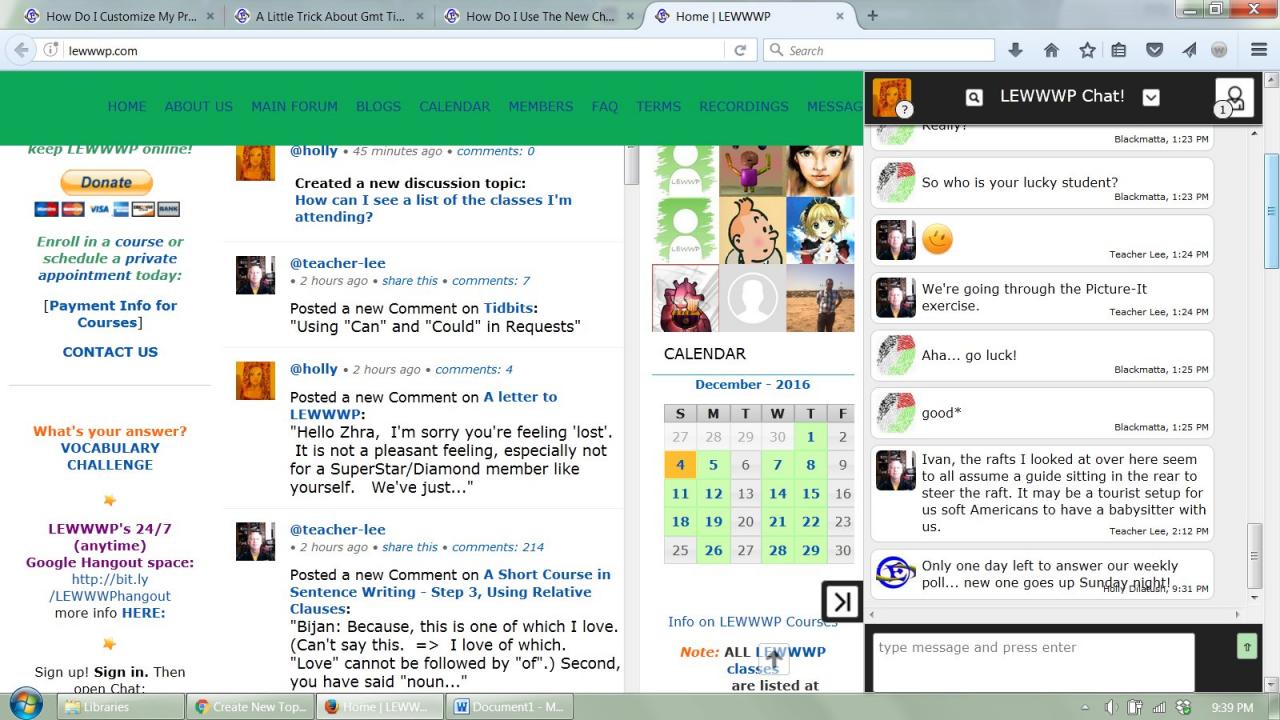Open the MEMBERS menu item
The height and width of the screenshot is (720, 1280).
tap(541, 106)
